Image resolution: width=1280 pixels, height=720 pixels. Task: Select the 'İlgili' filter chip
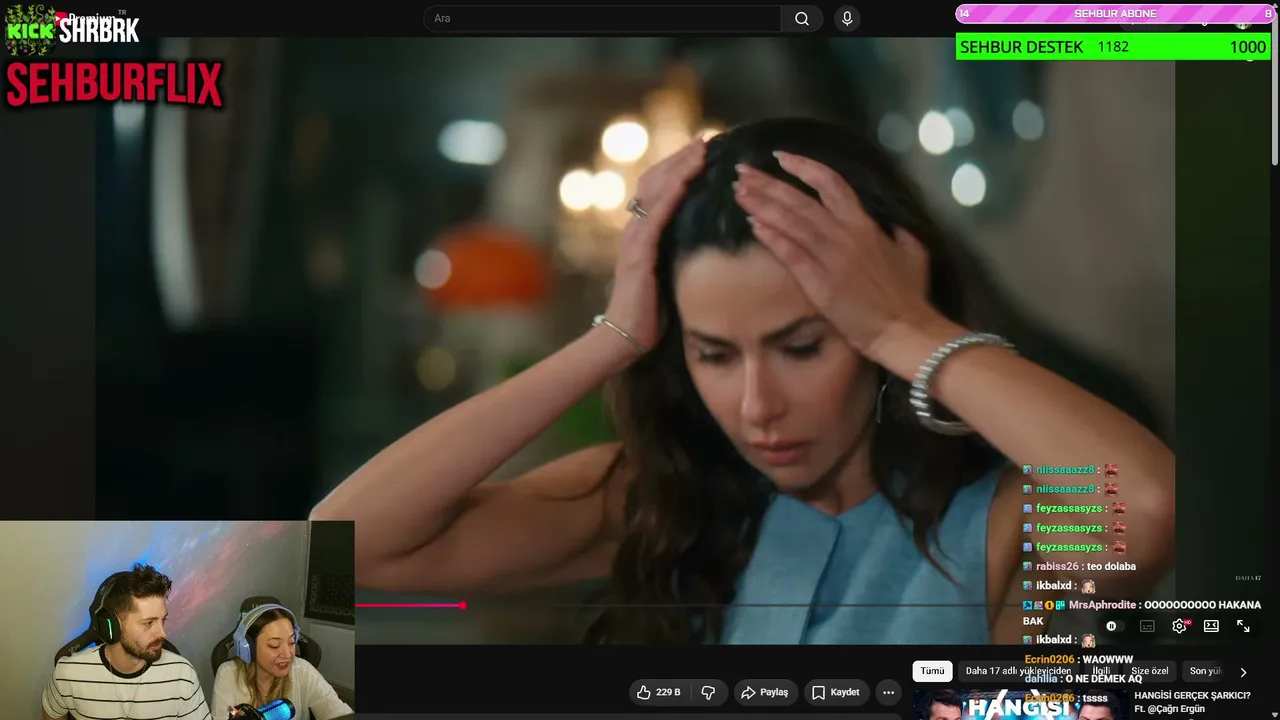[1101, 671]
